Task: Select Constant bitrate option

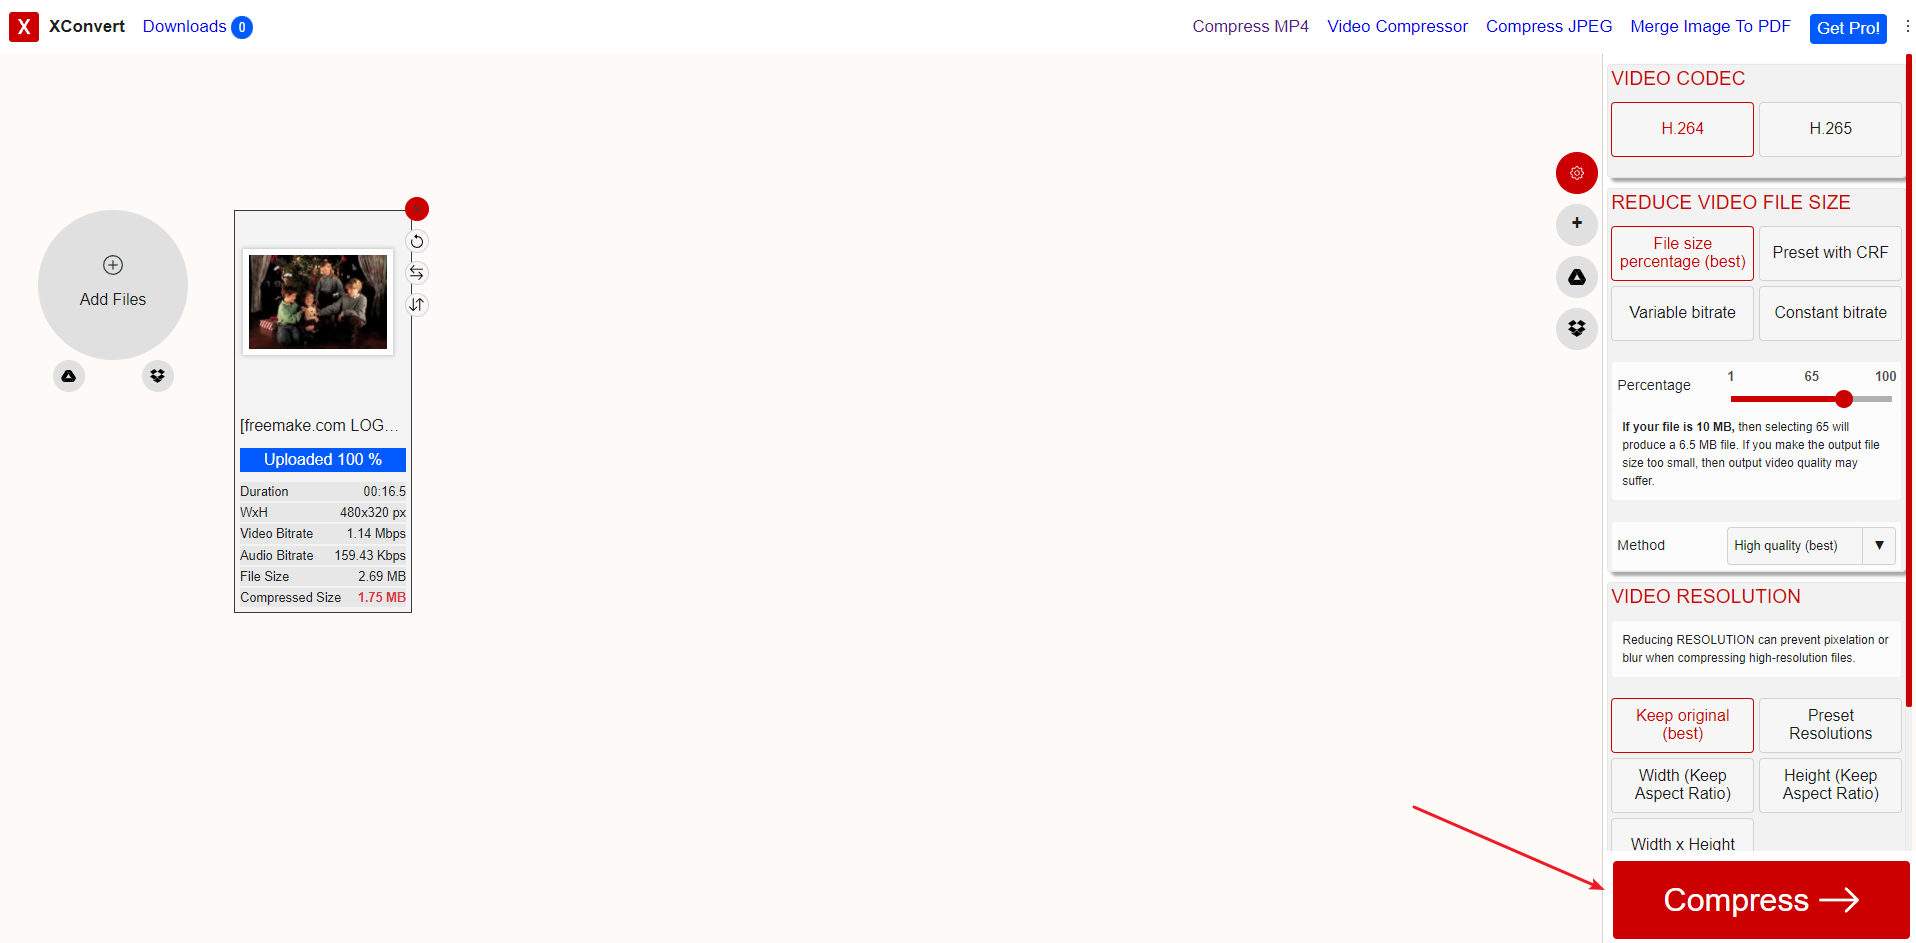Action: click(1830, 313)
